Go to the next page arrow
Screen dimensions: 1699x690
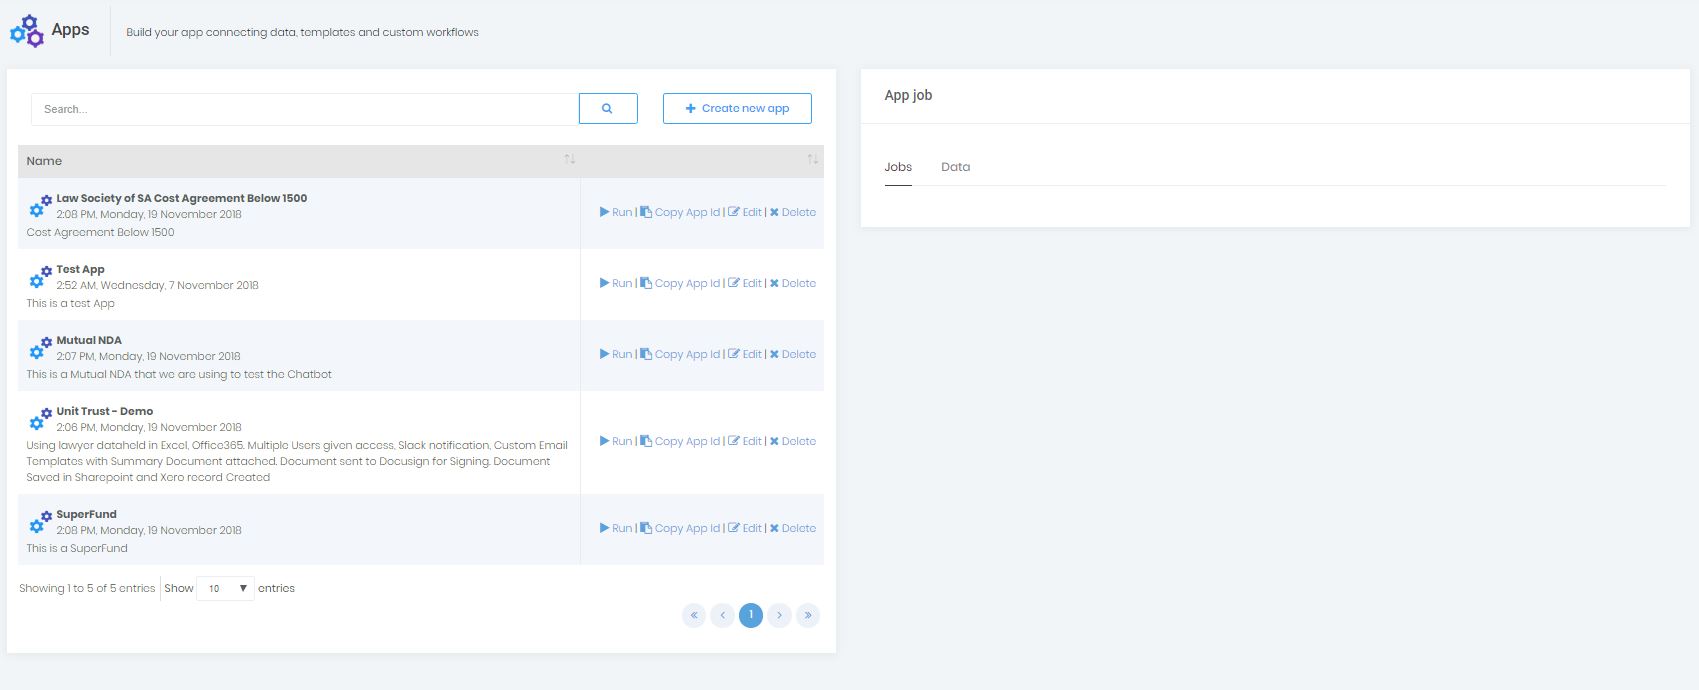pyautogui.click(x=779, y=615)
